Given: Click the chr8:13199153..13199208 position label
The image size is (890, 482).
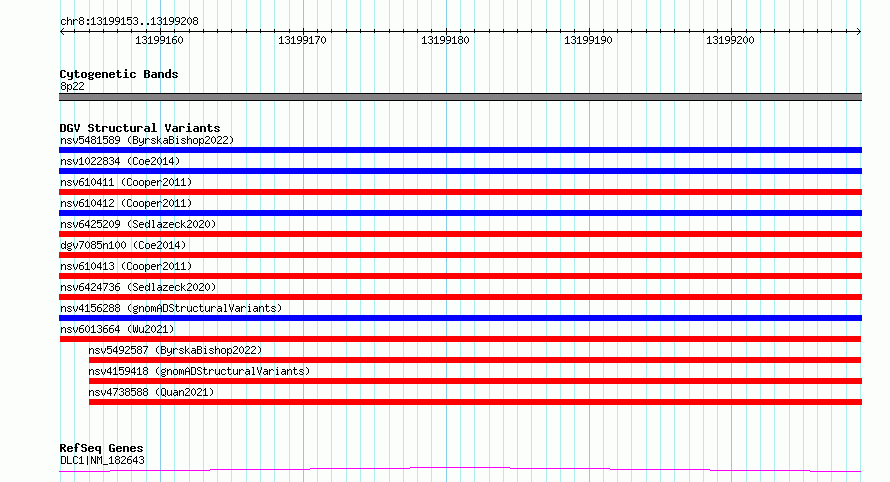Looking at the screenshot, I should point(129,22).
